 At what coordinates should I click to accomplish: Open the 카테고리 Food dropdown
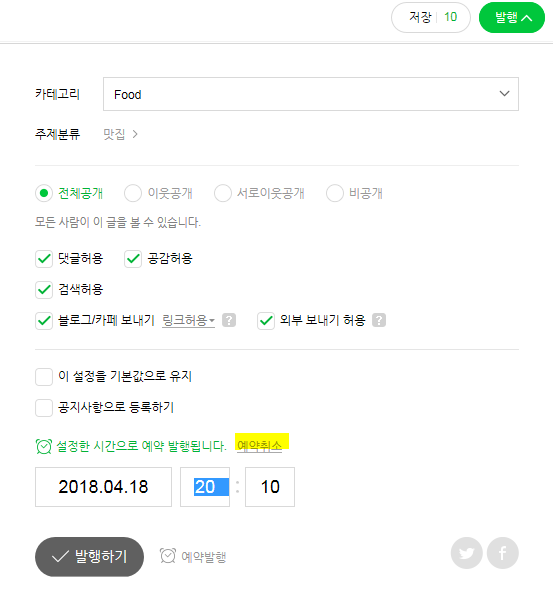(x=311, y=94)
